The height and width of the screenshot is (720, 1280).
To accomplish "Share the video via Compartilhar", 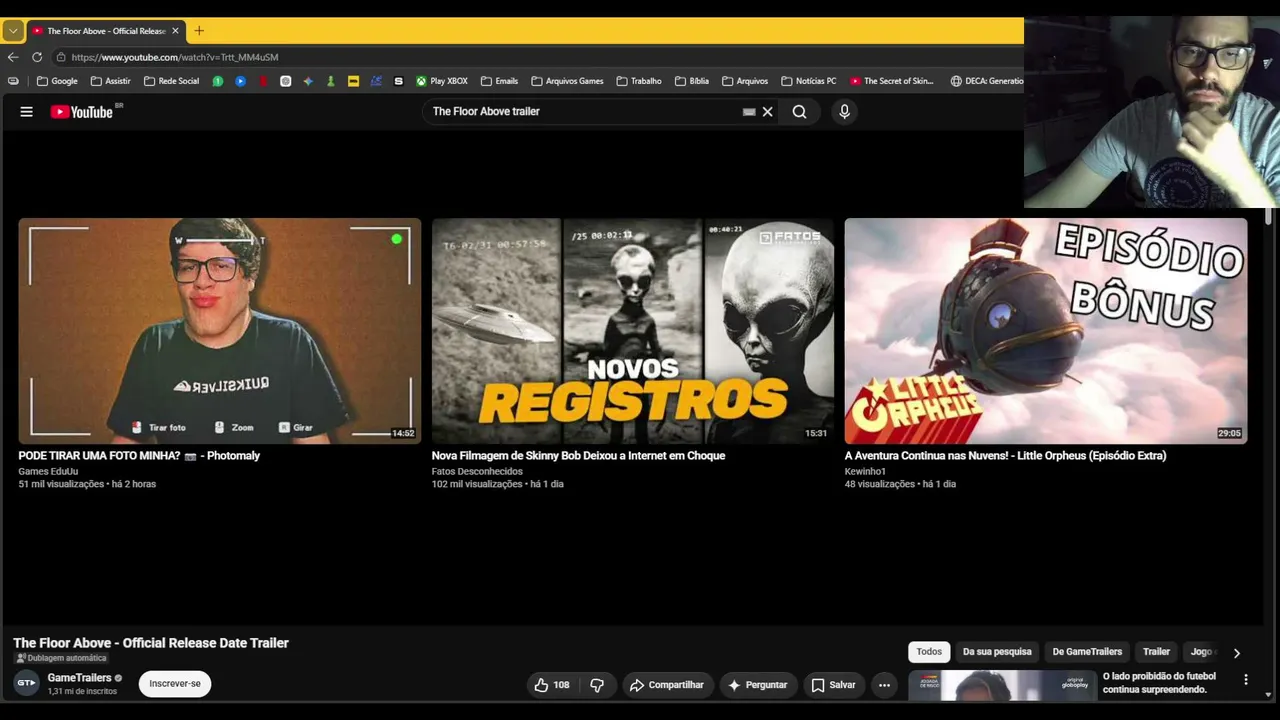I will pos(666,685).
